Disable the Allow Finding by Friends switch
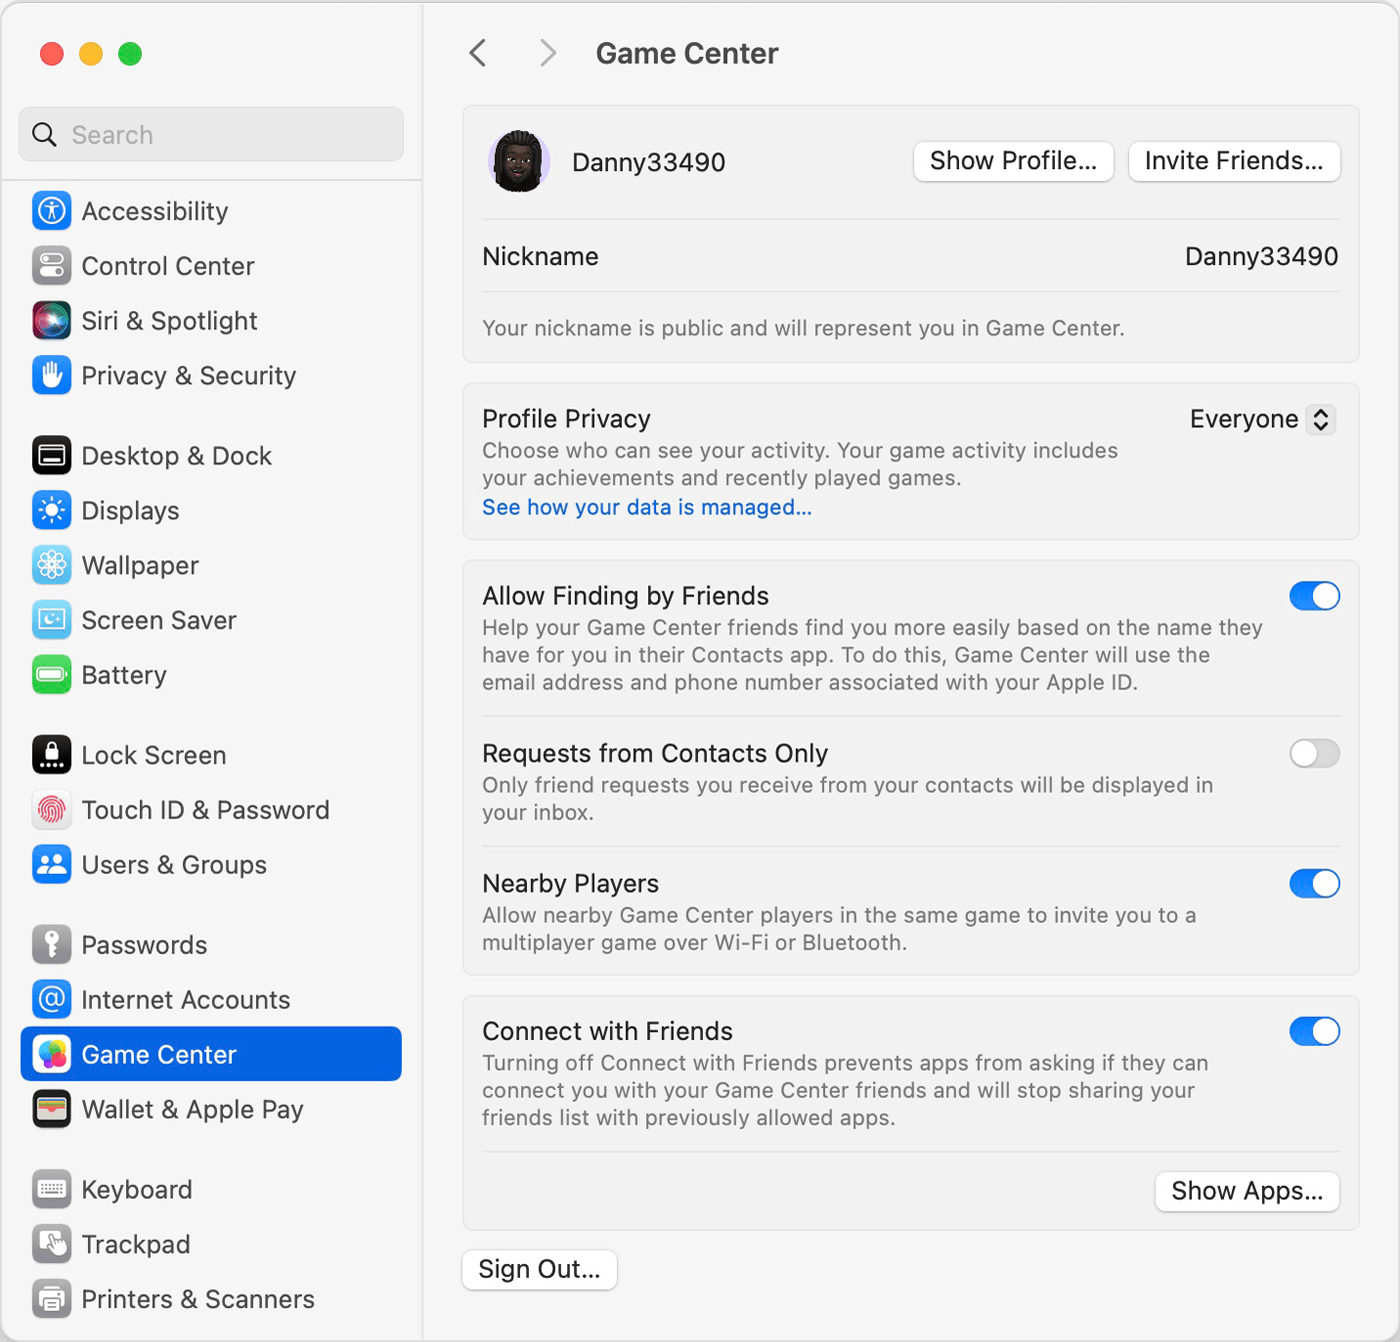1400x1342 pixels. pos(1314,596)
